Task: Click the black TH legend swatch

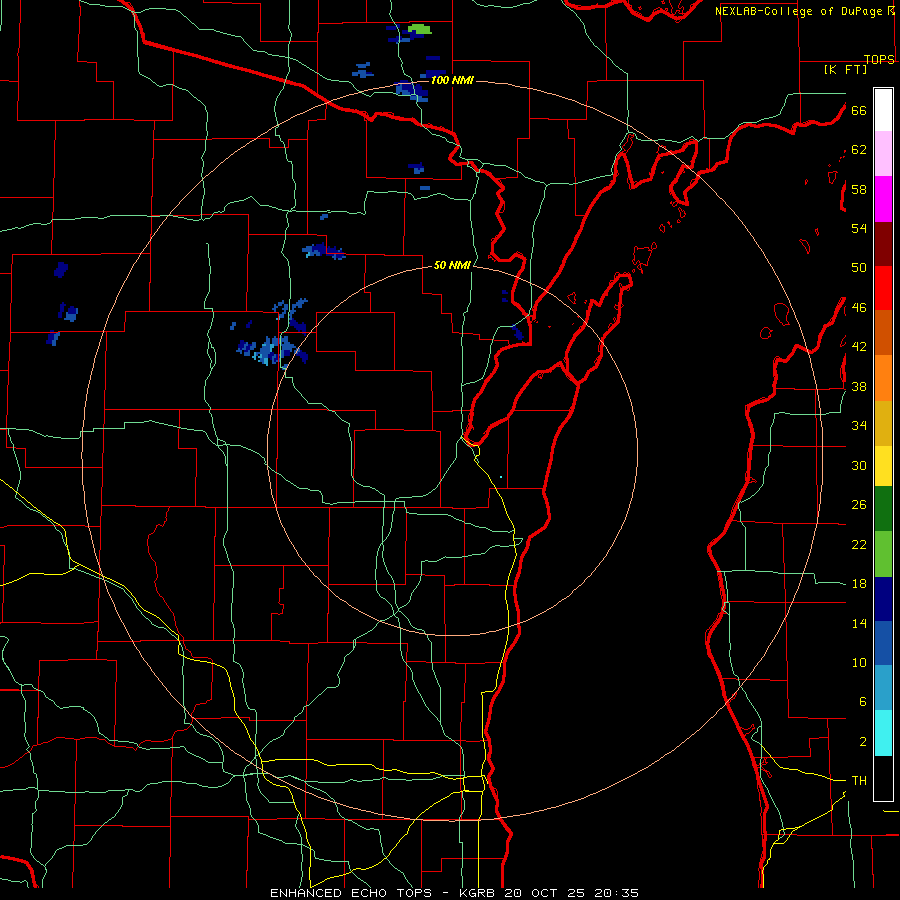Action: tap(883, 778)
